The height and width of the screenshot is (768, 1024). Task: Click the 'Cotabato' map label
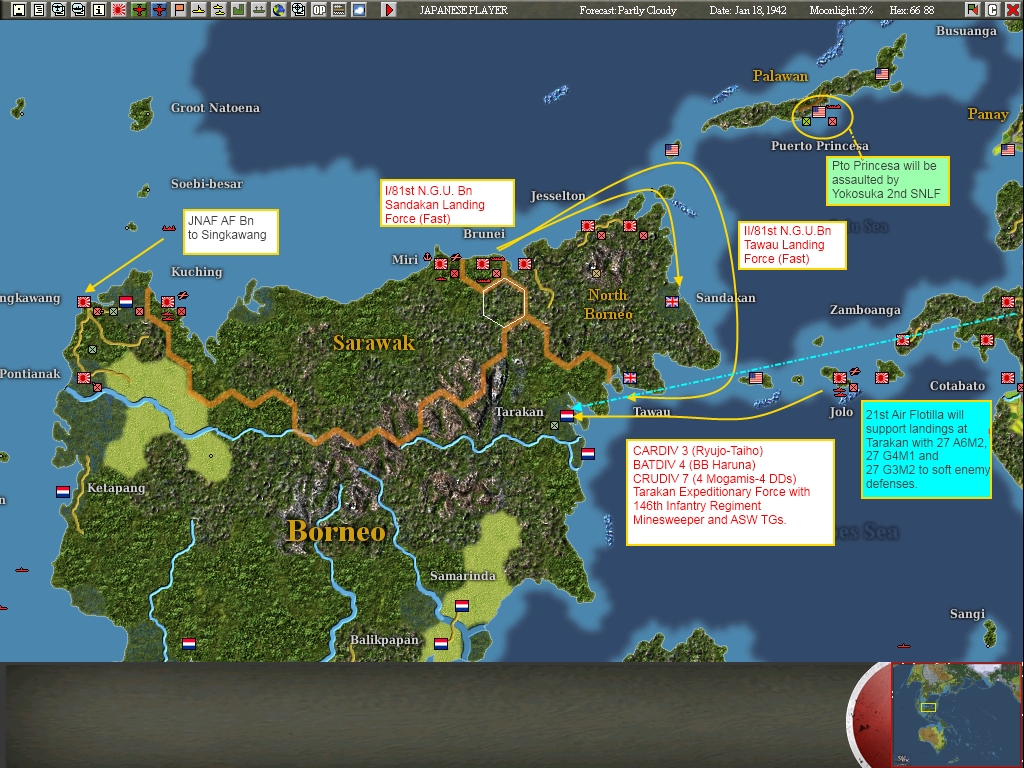pyautogui.click(x=957, y=385)
